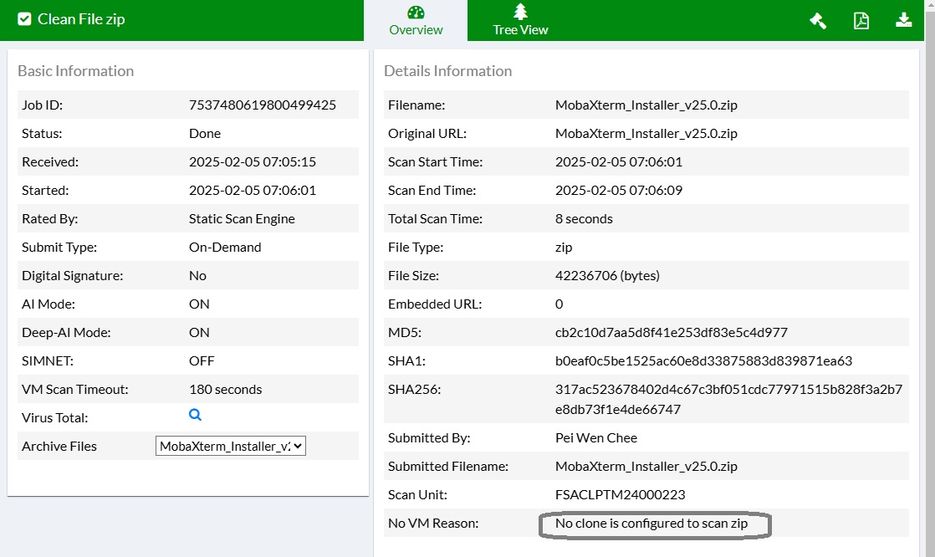Click Original URL value MobaXterm_Installer_v25.0.zip
Screen dimensions: 935x557
pyautogui.click(x=646, y=134)
